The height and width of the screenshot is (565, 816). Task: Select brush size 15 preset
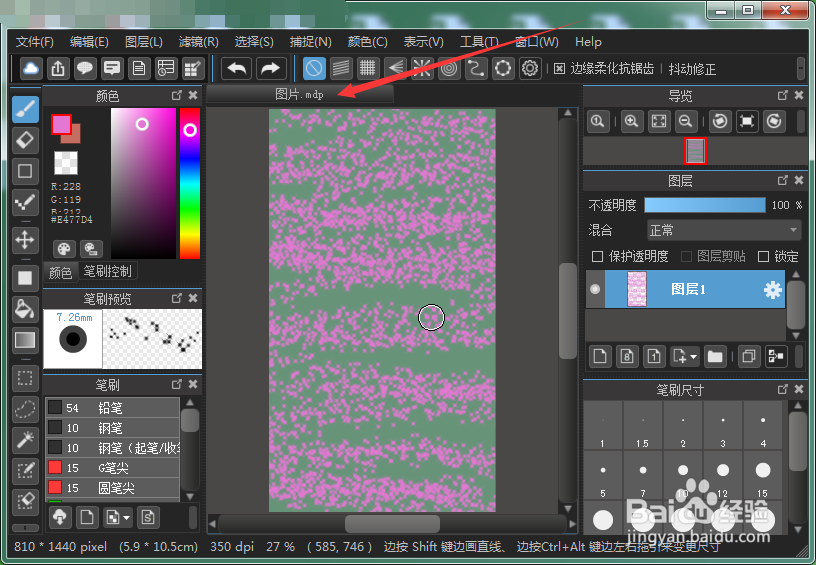pos(762,475)
